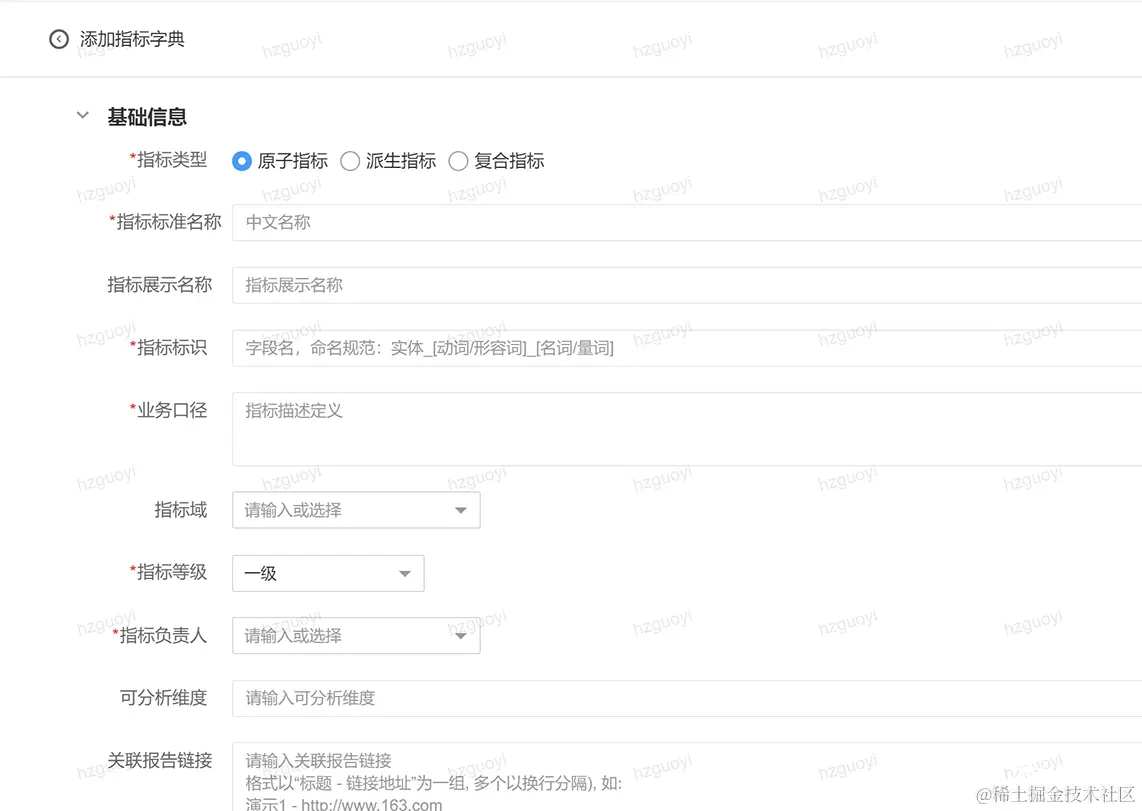Open the 指标负责人 selector
Image resolution: width=1142 pixels, height=811 pixels.
[x=340, y=635]
